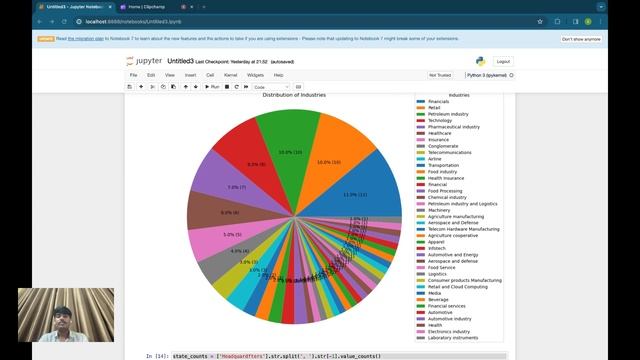Reload the browser page
The image size is (640, 360).
[64, 22]
